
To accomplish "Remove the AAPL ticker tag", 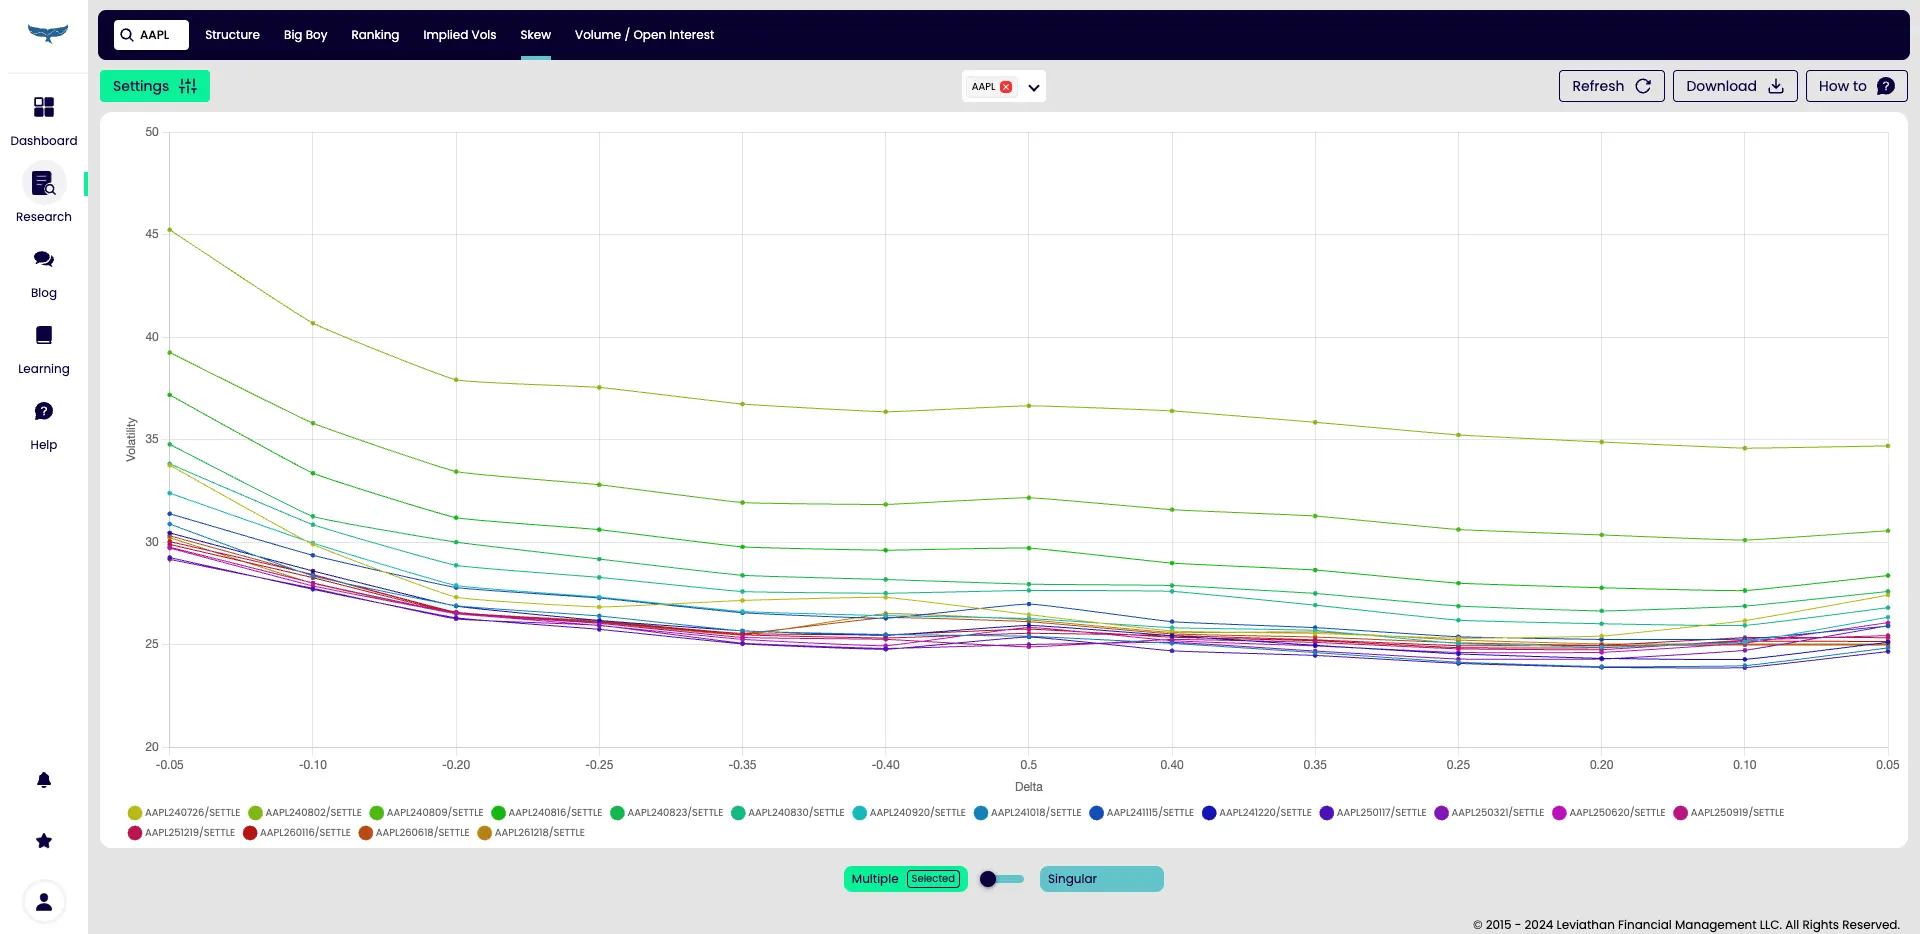I will [x=1006, y=87].
